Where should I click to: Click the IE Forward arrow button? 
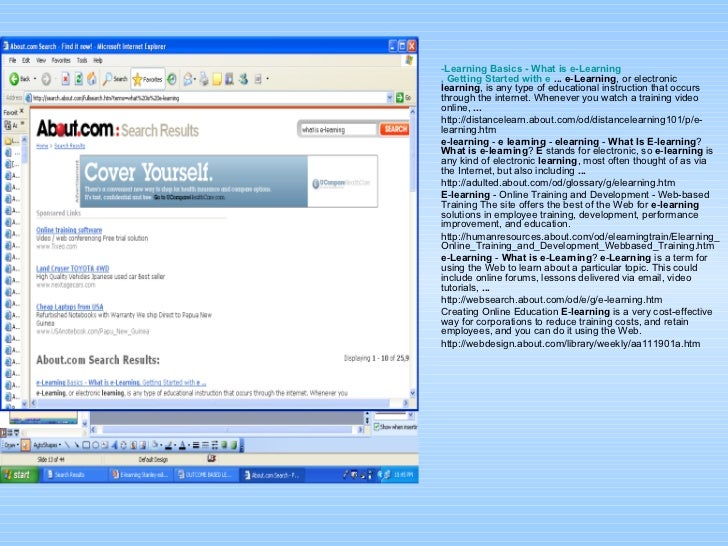pyautogui.click(x=46, y=79)
